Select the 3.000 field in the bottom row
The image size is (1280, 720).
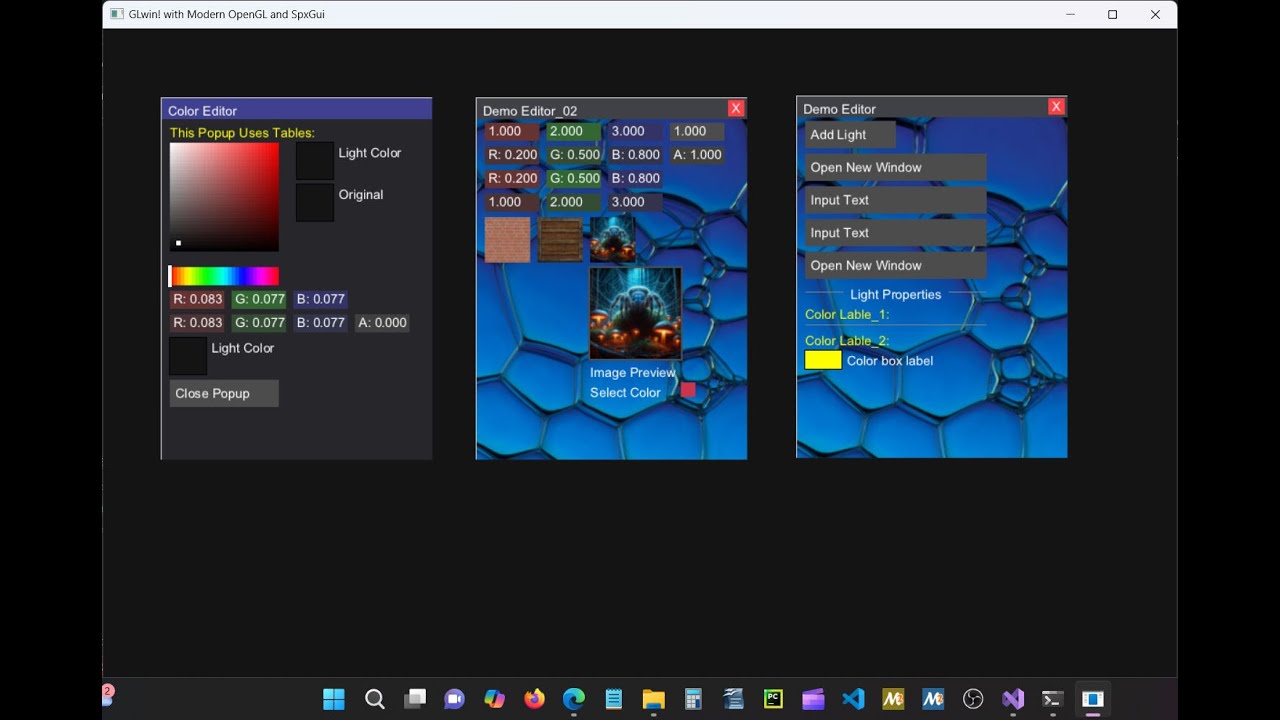point(635,201)
